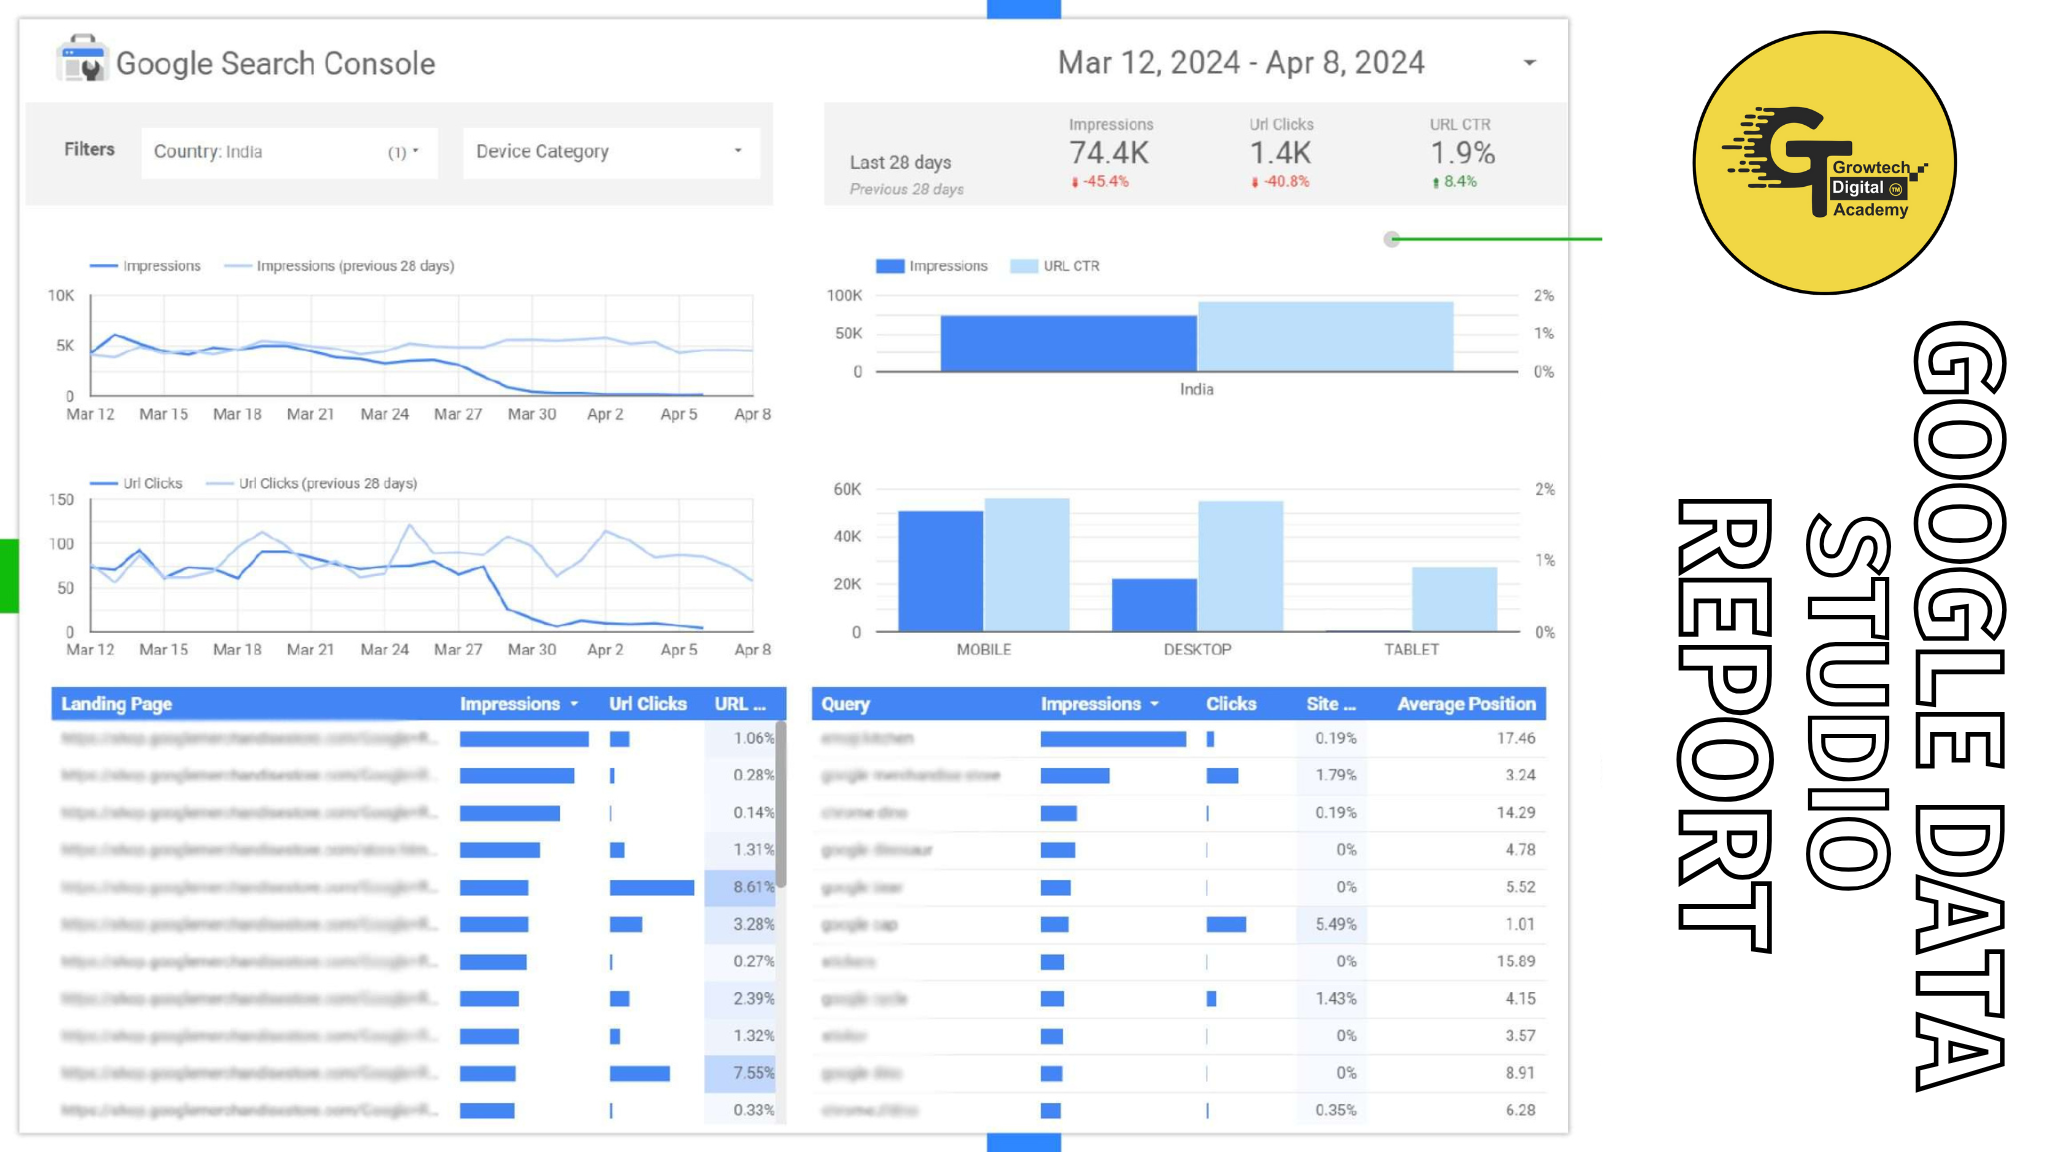Click the Landing Page column header
The height and width of the screenshot is (1152, 2048).
point(117,704)
